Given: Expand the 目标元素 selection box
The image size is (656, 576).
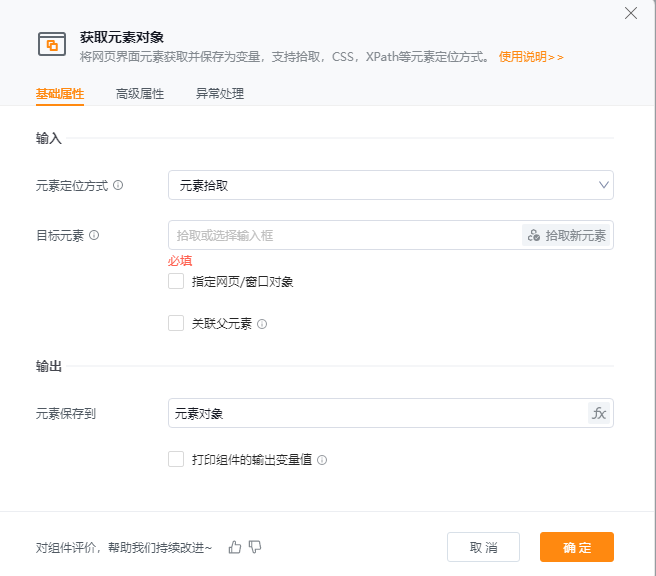Looking at the screenshot, I should 345,235.
